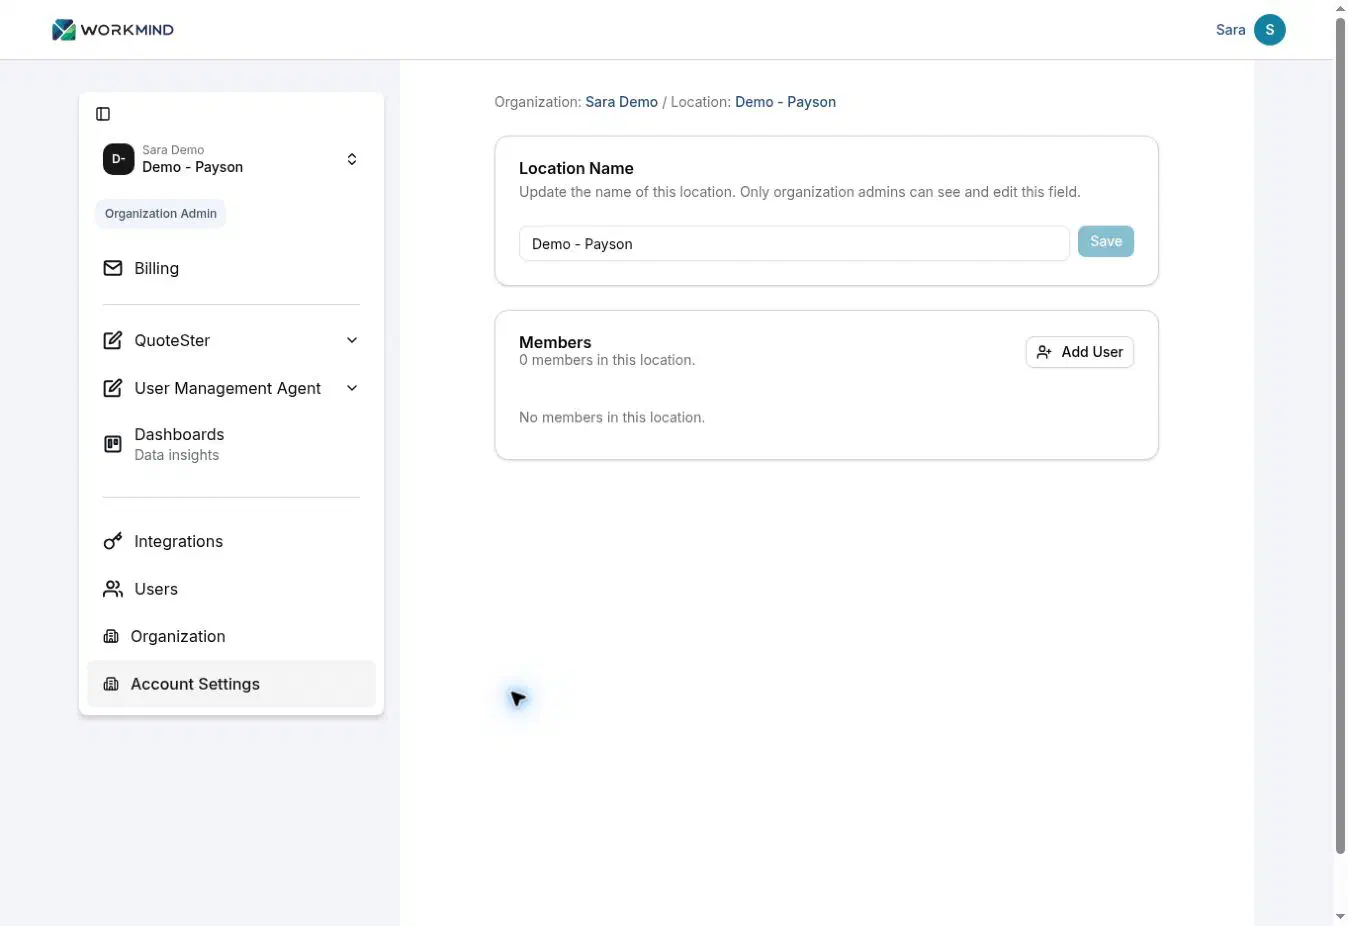Screen dimensions: 1348x926
Task: Click the Organization Admin badge
Action: 161,214
